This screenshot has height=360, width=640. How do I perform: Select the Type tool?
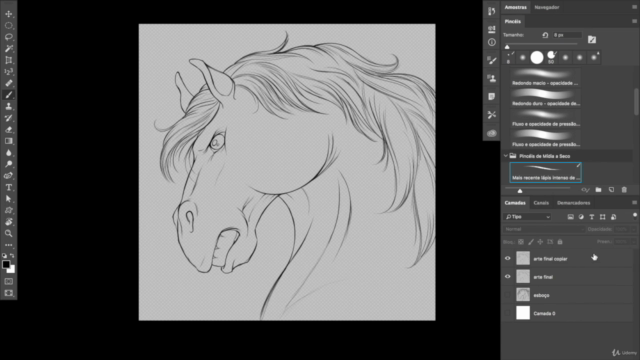click(x=9, y=187)
